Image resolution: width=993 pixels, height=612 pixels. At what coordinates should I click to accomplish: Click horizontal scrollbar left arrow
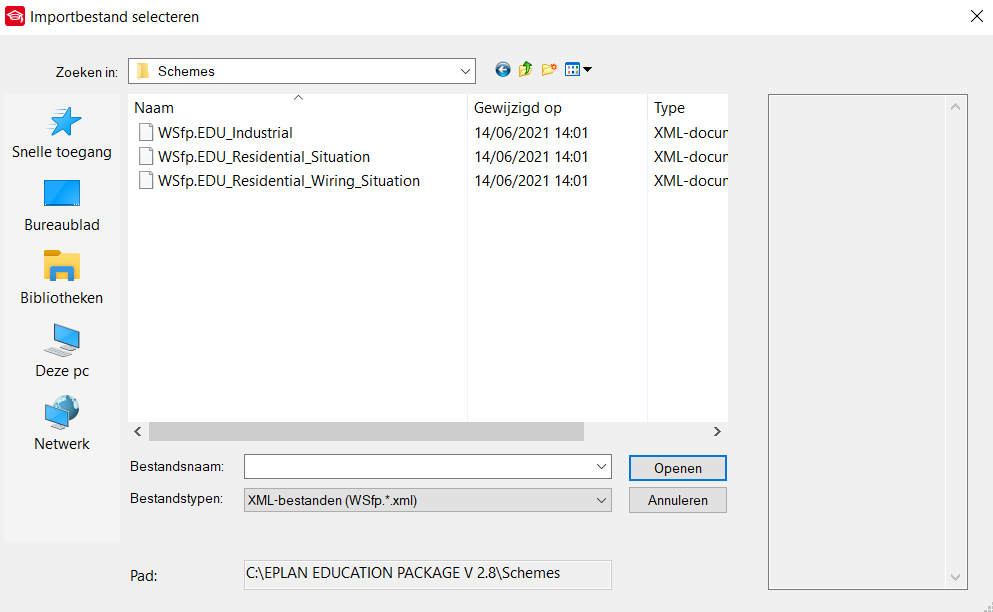138,431
